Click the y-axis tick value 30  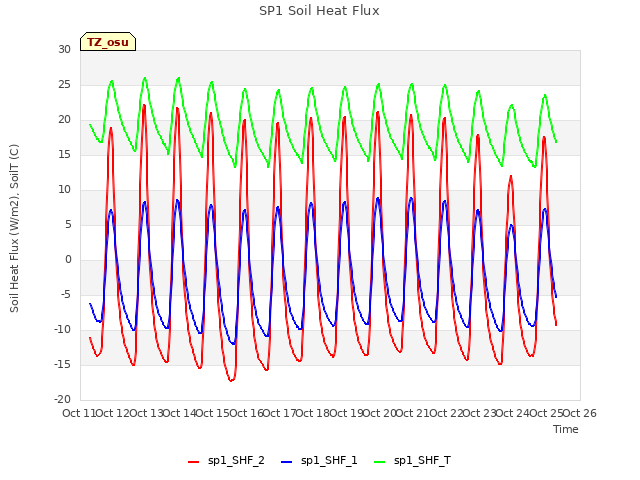64,50
